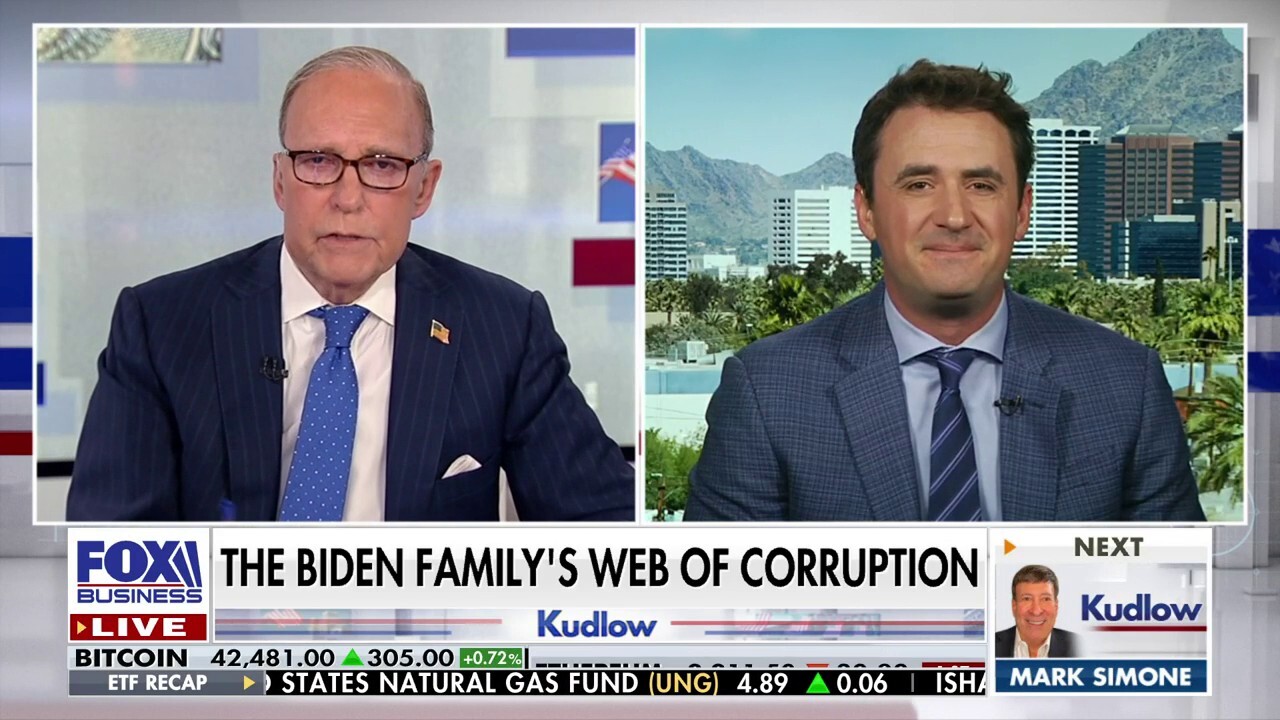Viewport: 1280px width, 720px height.
Task: Click the Kudlow logo in Next panel
Action: tap(1141, 608)
